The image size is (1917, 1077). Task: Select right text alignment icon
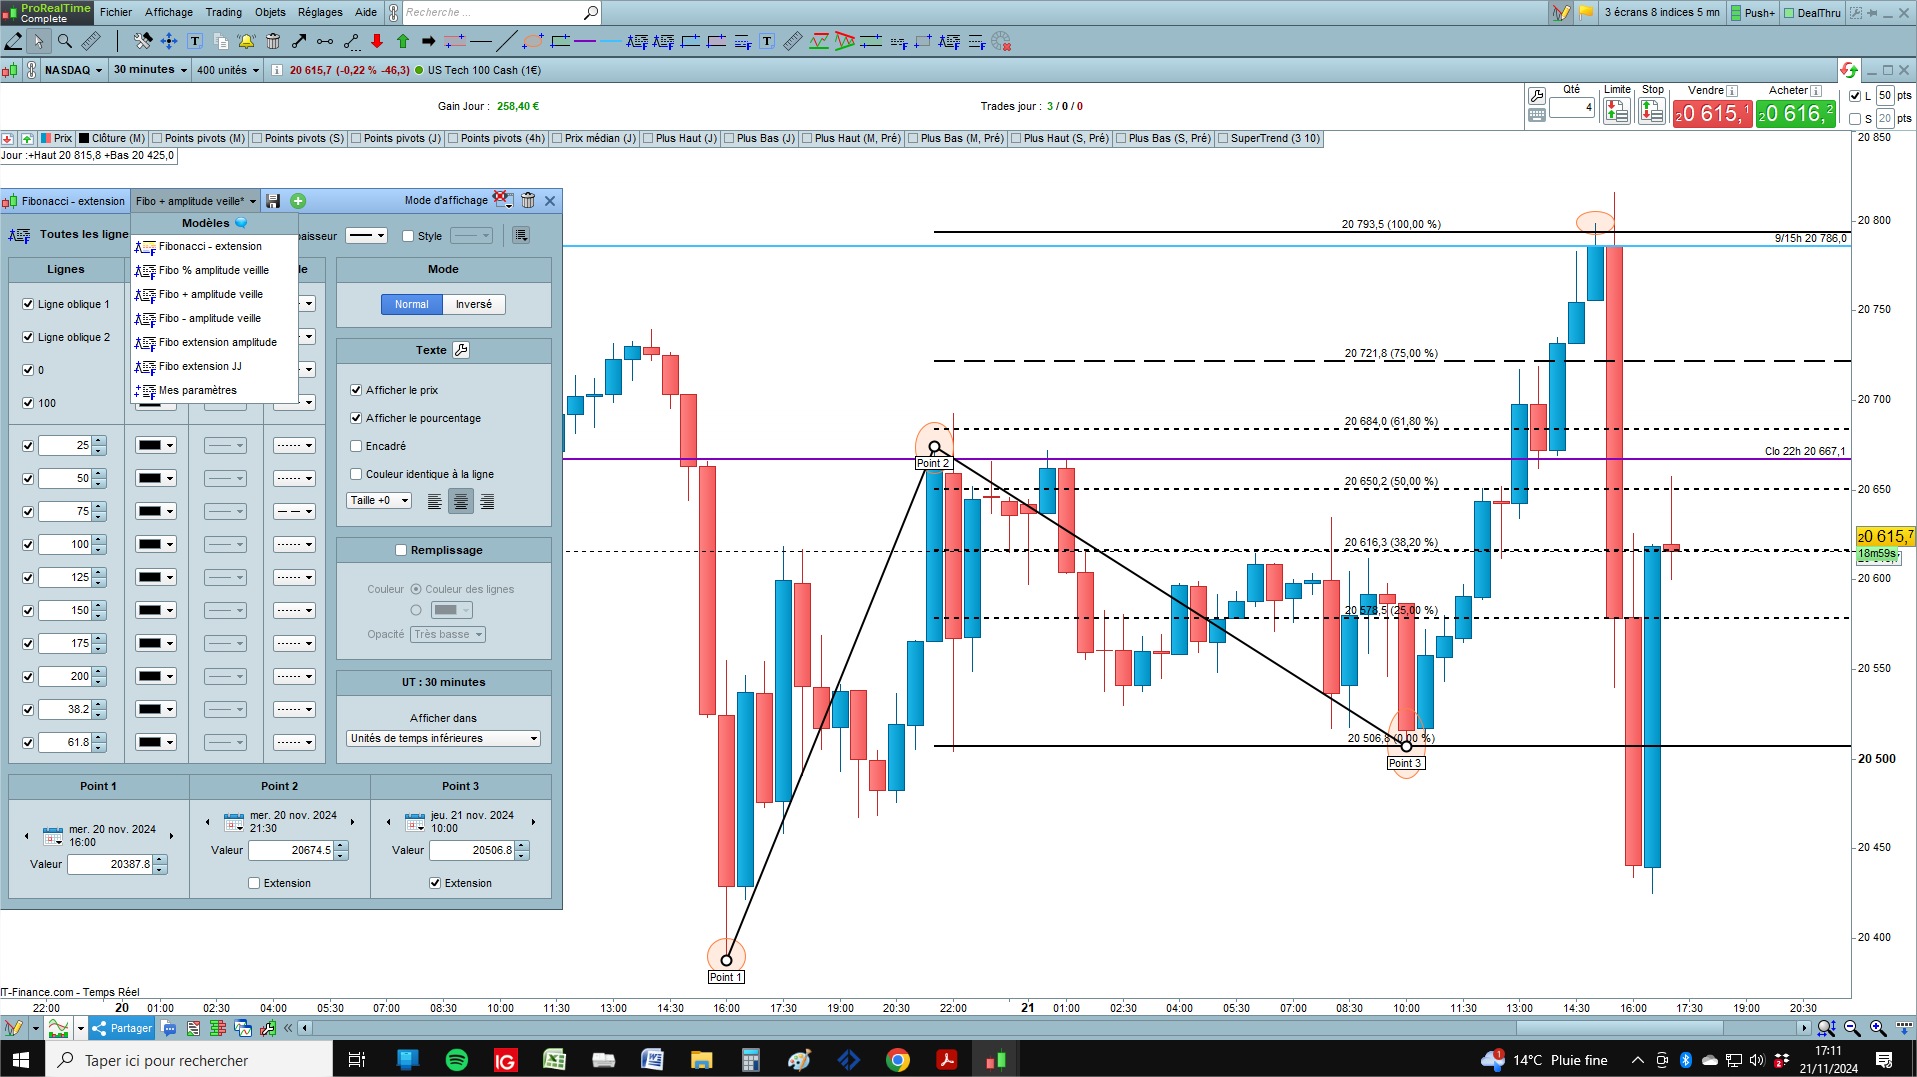point(487,502)
